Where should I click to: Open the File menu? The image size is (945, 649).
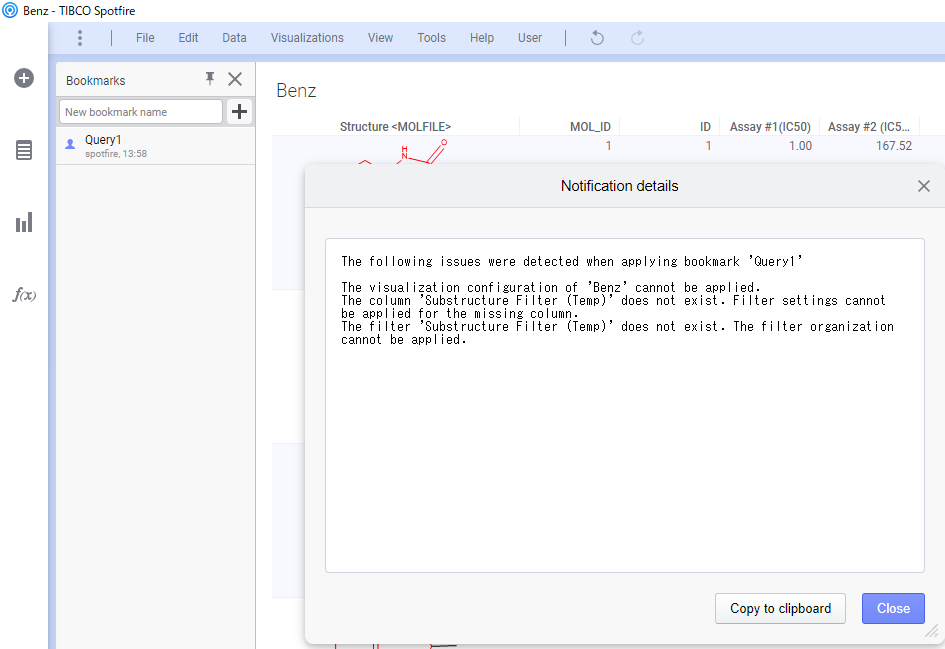[x=145, y=38]
